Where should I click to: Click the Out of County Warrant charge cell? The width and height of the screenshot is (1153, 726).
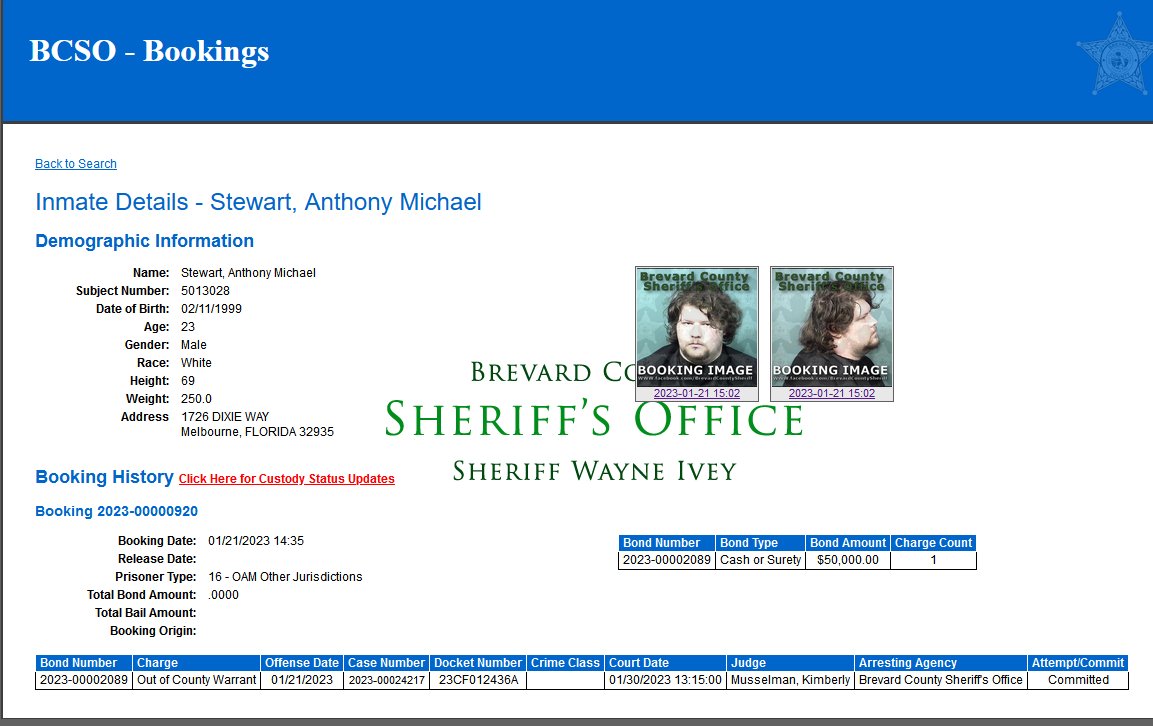click(x=197, y=680)
